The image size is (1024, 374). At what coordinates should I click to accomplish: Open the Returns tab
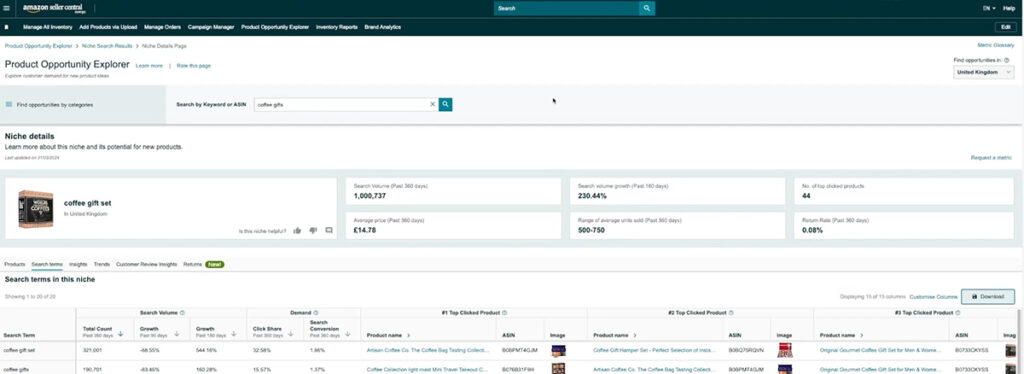(193, 264)
